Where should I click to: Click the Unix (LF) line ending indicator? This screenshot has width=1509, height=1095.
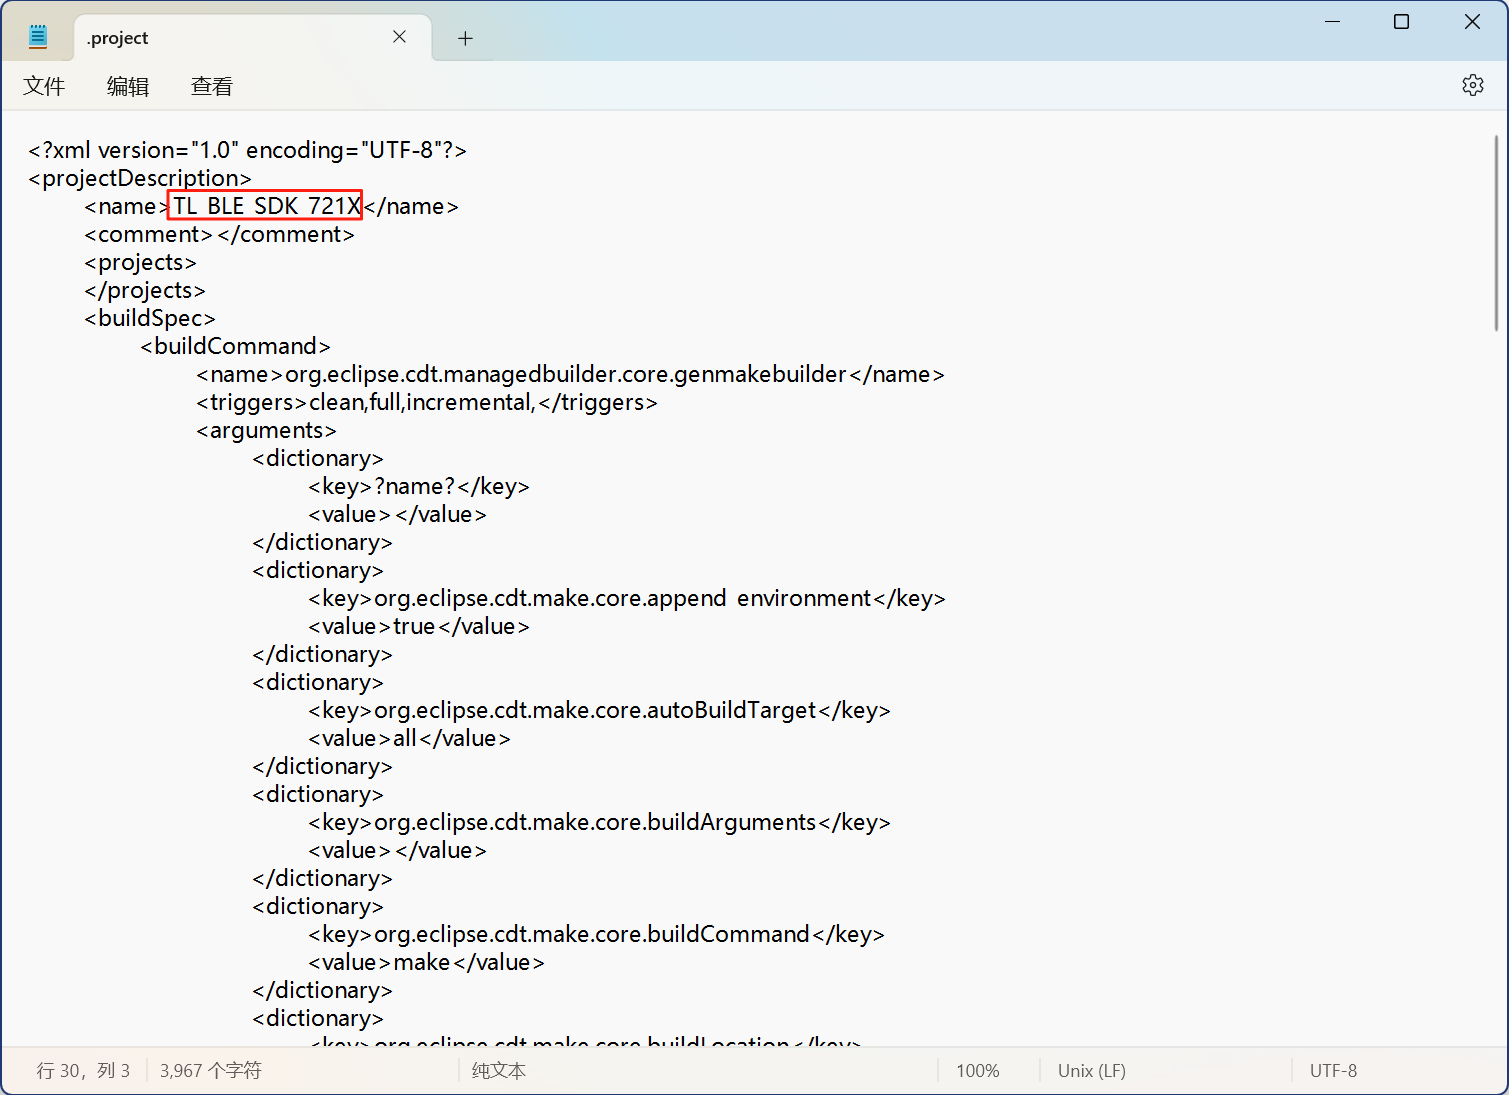point(1091,1071)
